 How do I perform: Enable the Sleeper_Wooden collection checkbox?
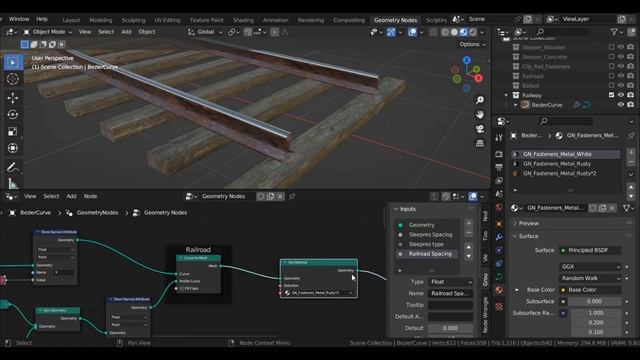pos(611,47)
